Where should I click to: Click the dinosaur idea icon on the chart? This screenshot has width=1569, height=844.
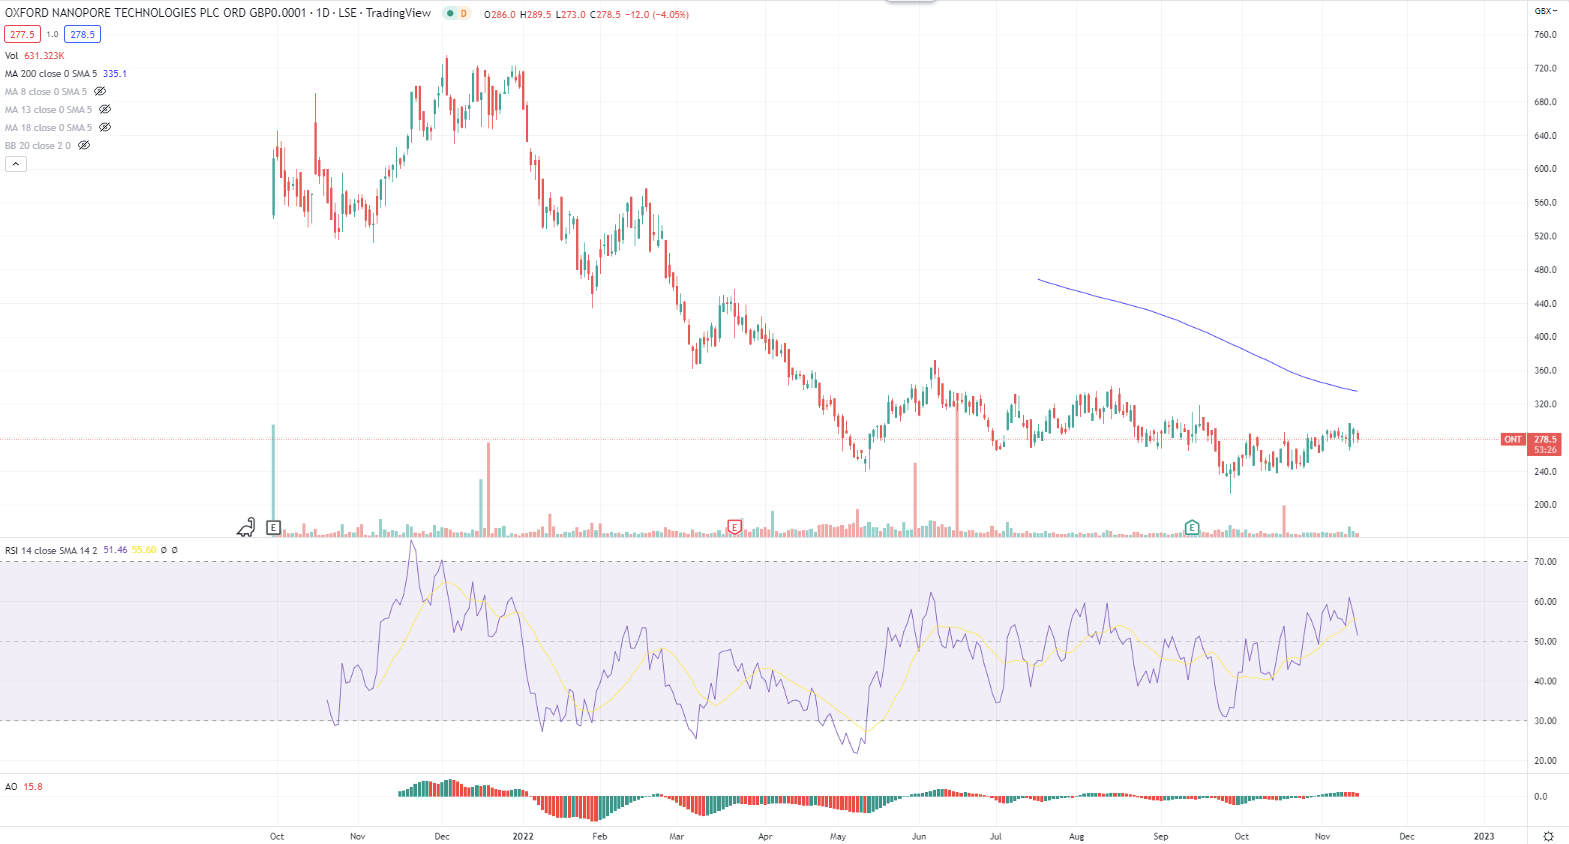pos(246,527)
